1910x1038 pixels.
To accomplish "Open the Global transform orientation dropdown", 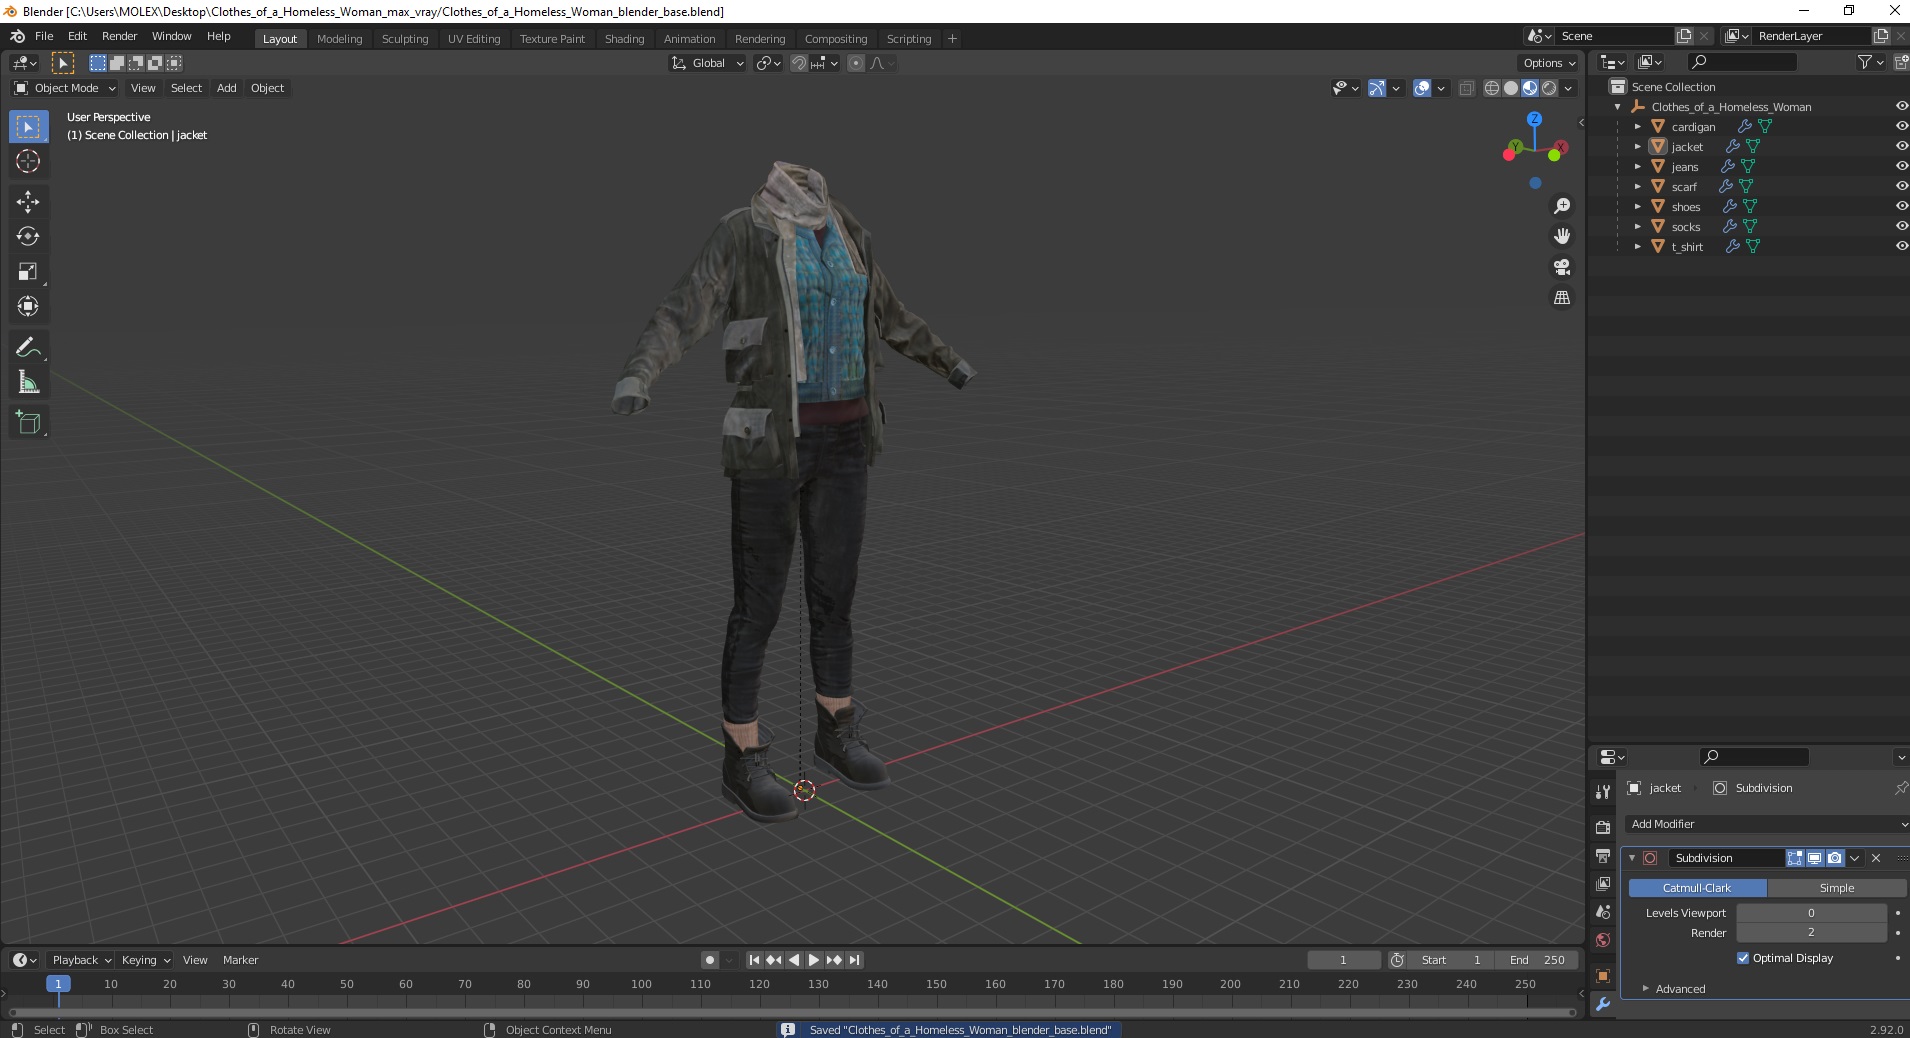I will (x=708, y=63).
